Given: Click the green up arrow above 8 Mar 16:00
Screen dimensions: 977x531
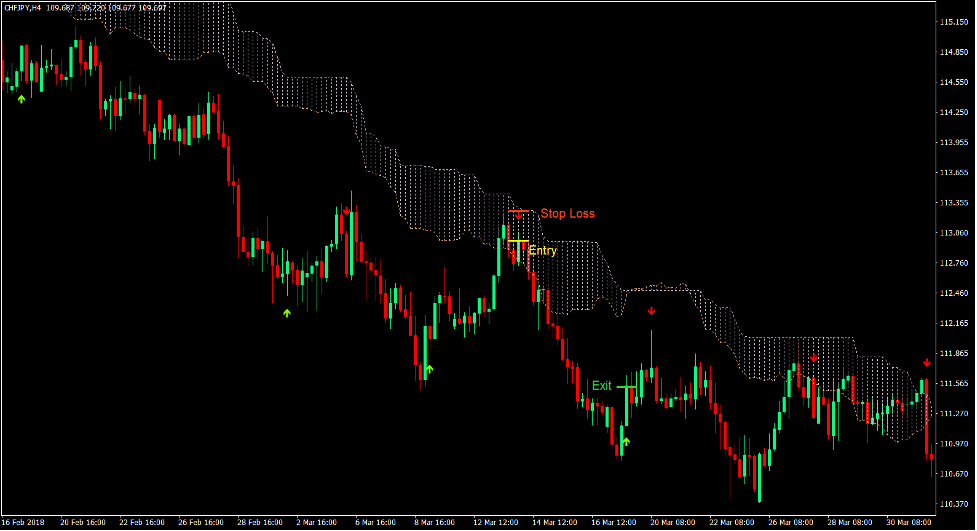Looking at the screenshot, I should pyautogui.click(x=429, y=370).
